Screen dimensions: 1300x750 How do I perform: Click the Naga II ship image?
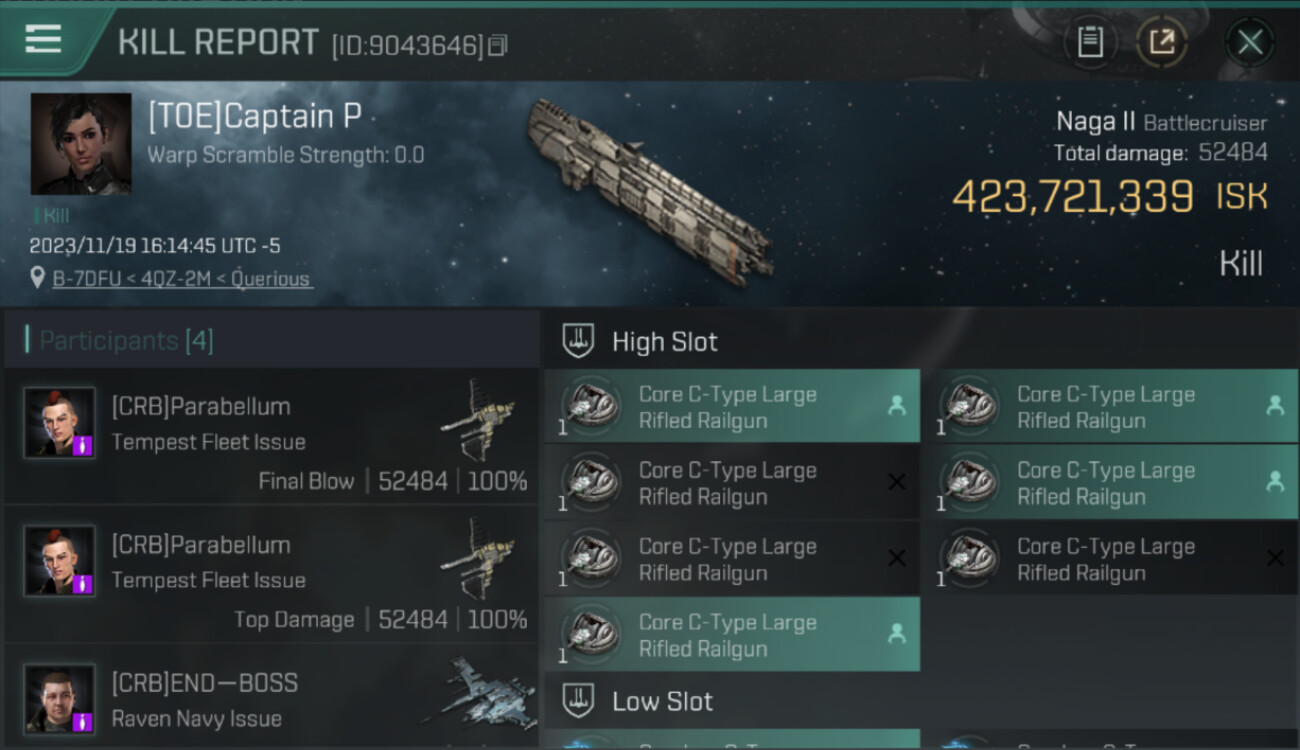(650, 188)
